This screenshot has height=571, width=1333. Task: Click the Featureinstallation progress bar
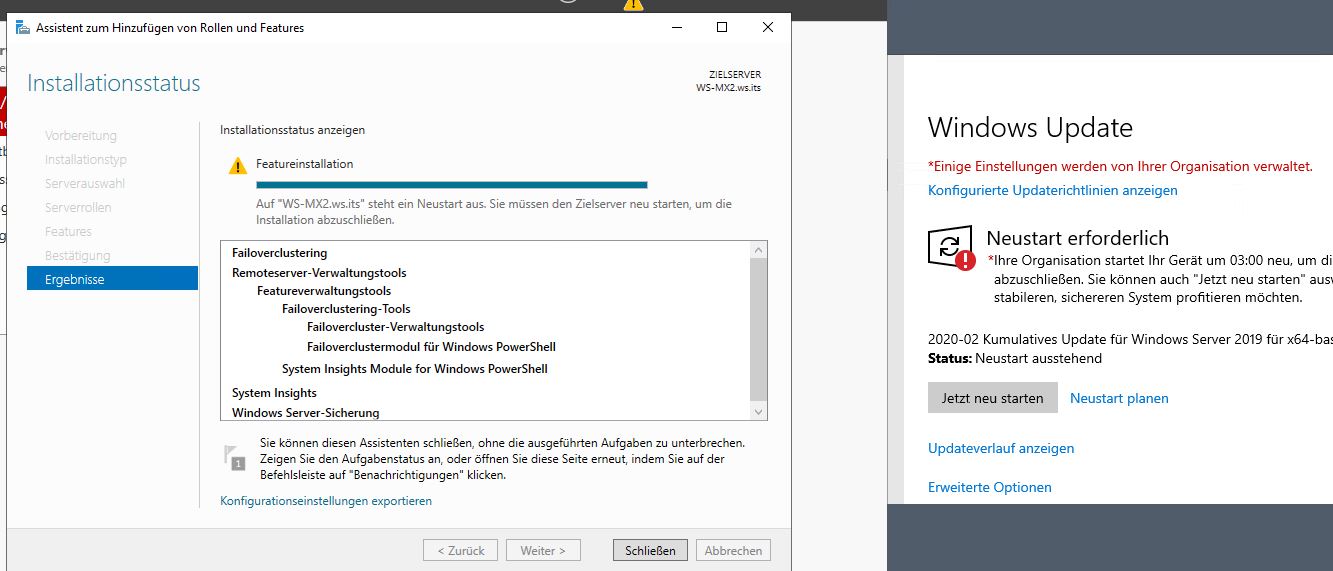coord(452,184)
